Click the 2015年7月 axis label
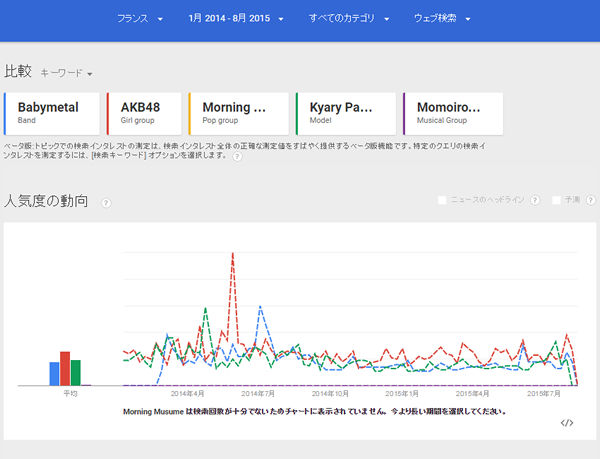Viewport: 600px width, 459px height. click(x=543, y=393)
